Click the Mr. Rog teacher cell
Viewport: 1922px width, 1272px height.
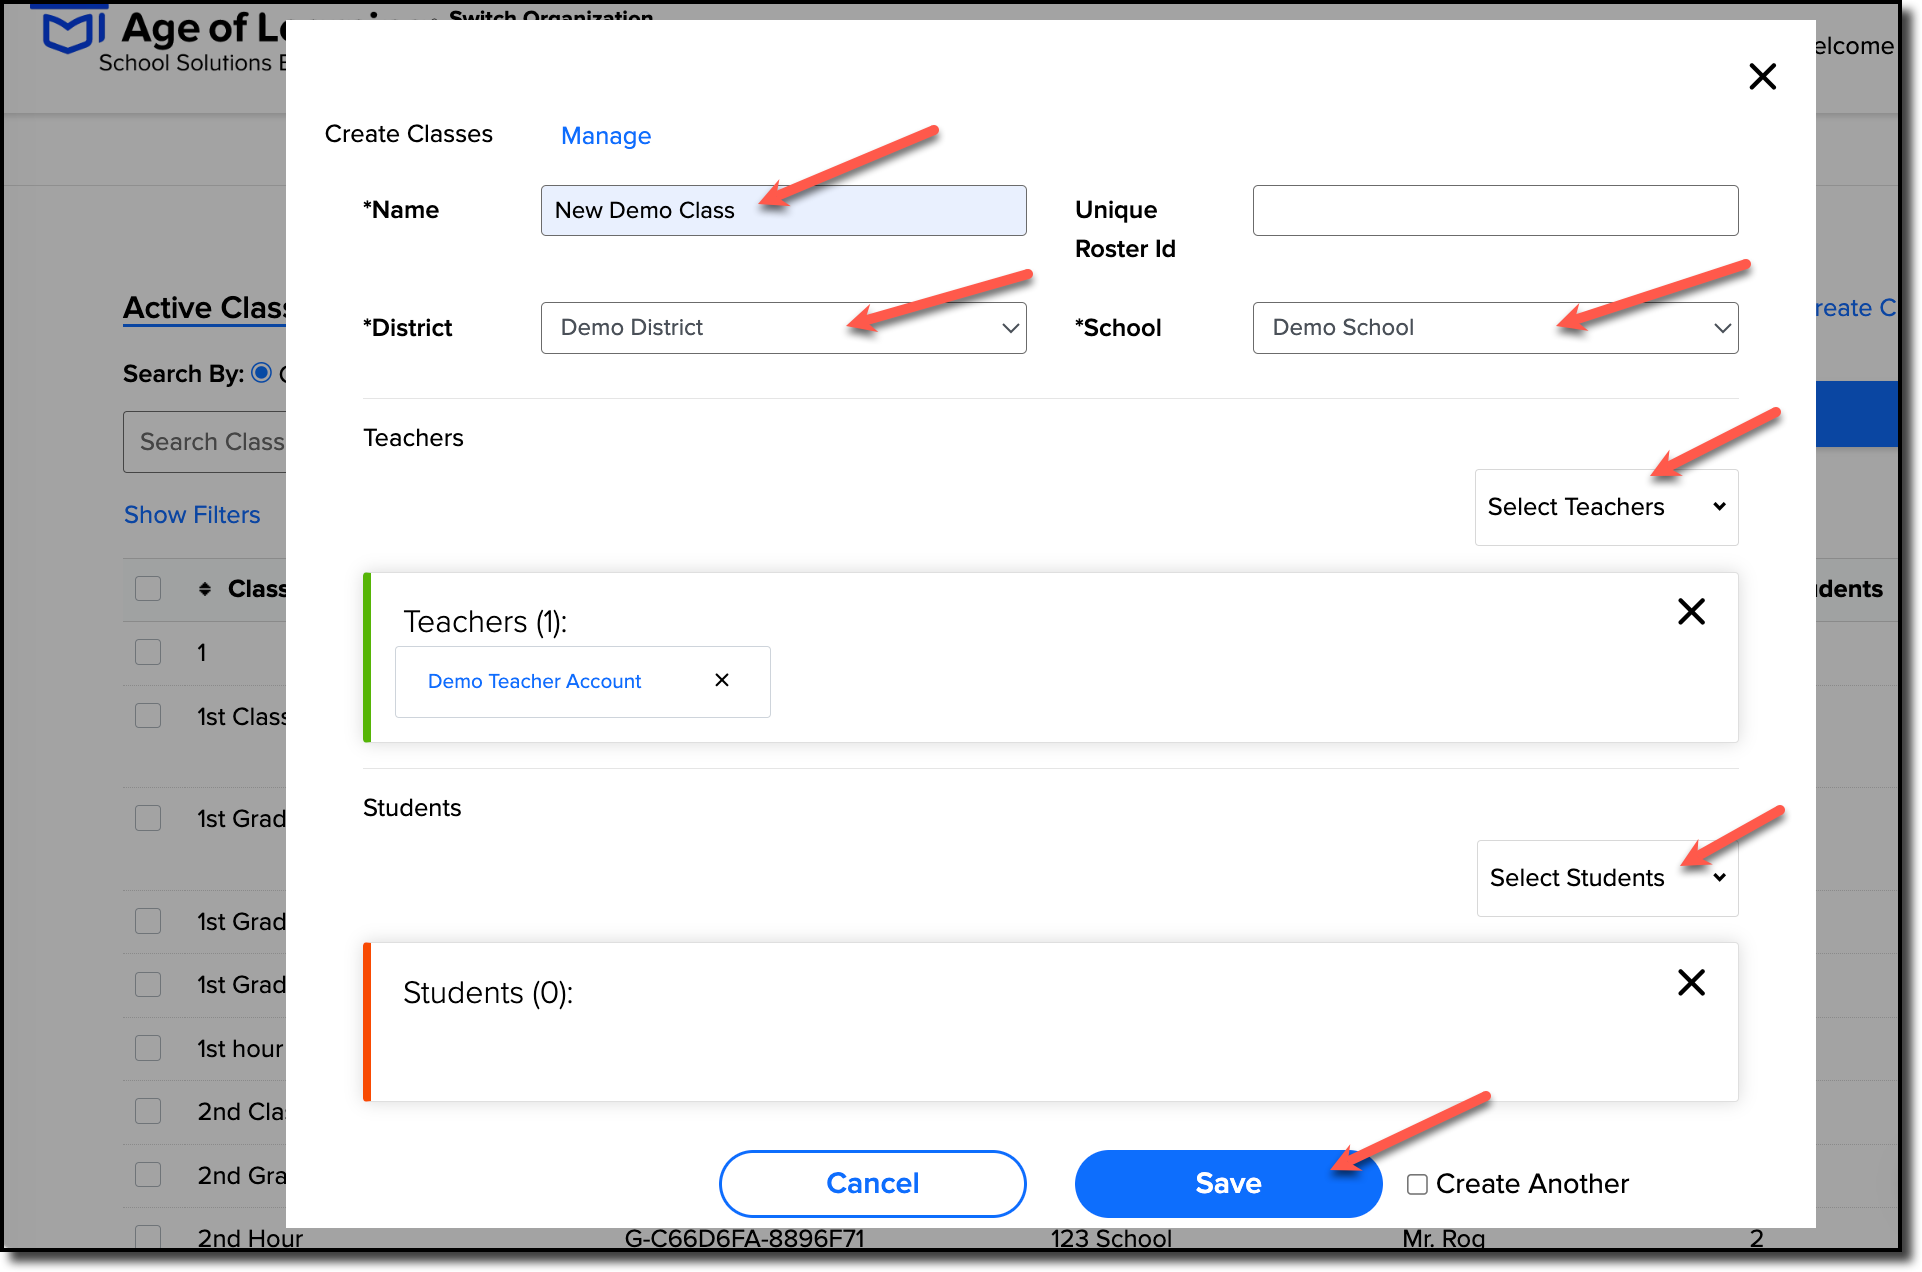click(1443, 1239)
